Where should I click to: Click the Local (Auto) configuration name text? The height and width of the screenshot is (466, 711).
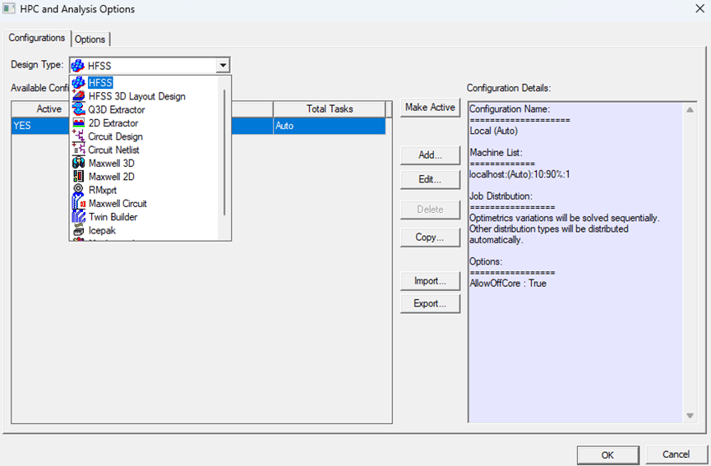tap(493, 131)
